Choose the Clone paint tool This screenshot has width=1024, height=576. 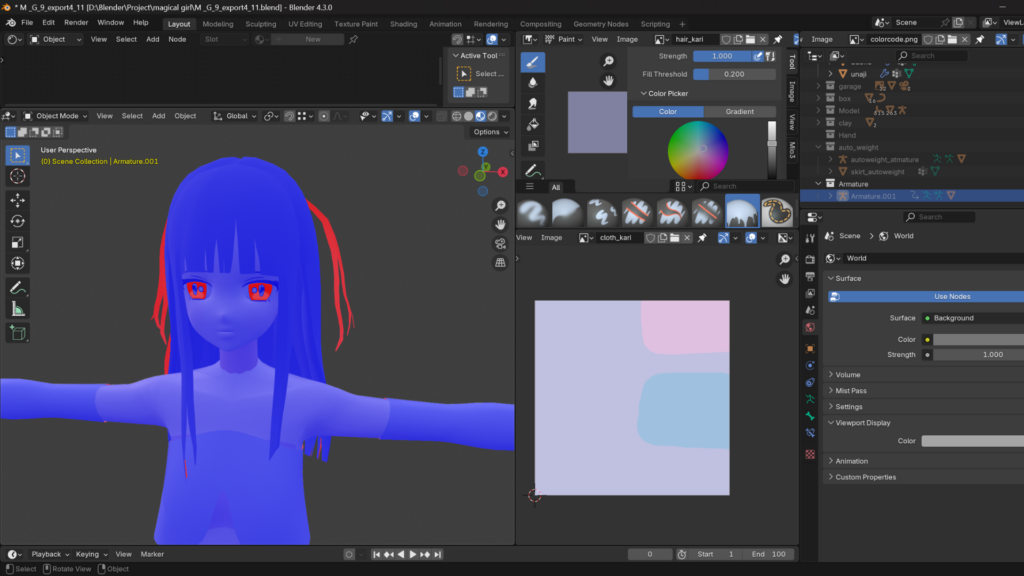pyautogui.click(x=533, y=145)
